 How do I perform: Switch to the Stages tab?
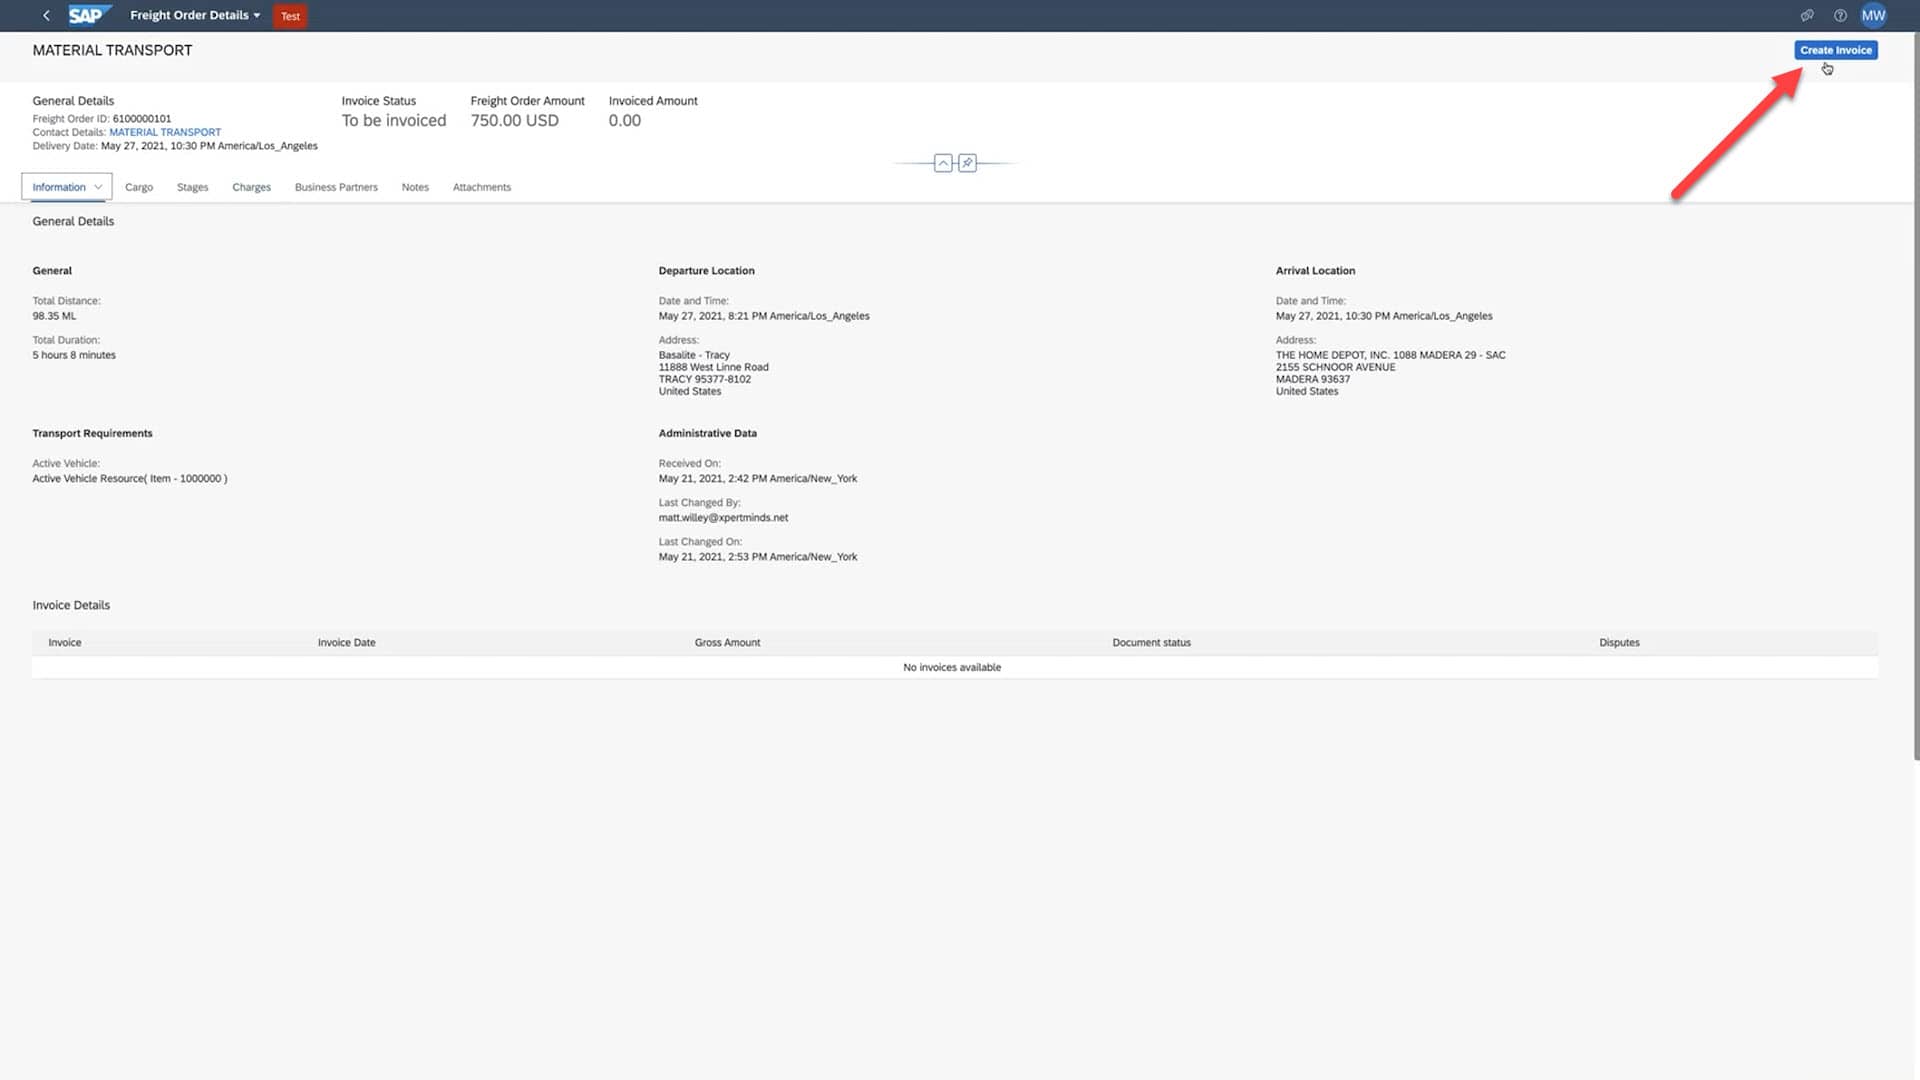point(193,187)
